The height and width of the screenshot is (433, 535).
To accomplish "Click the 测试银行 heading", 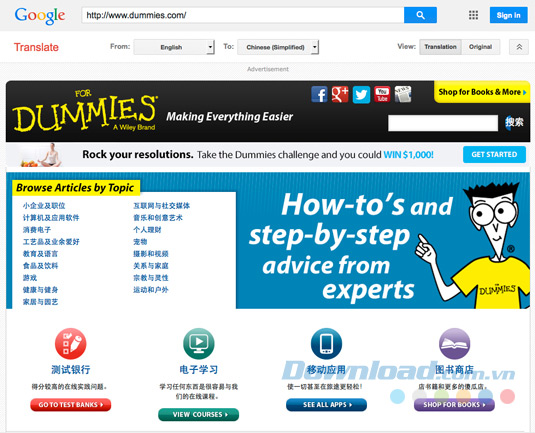I will (71, 370).
